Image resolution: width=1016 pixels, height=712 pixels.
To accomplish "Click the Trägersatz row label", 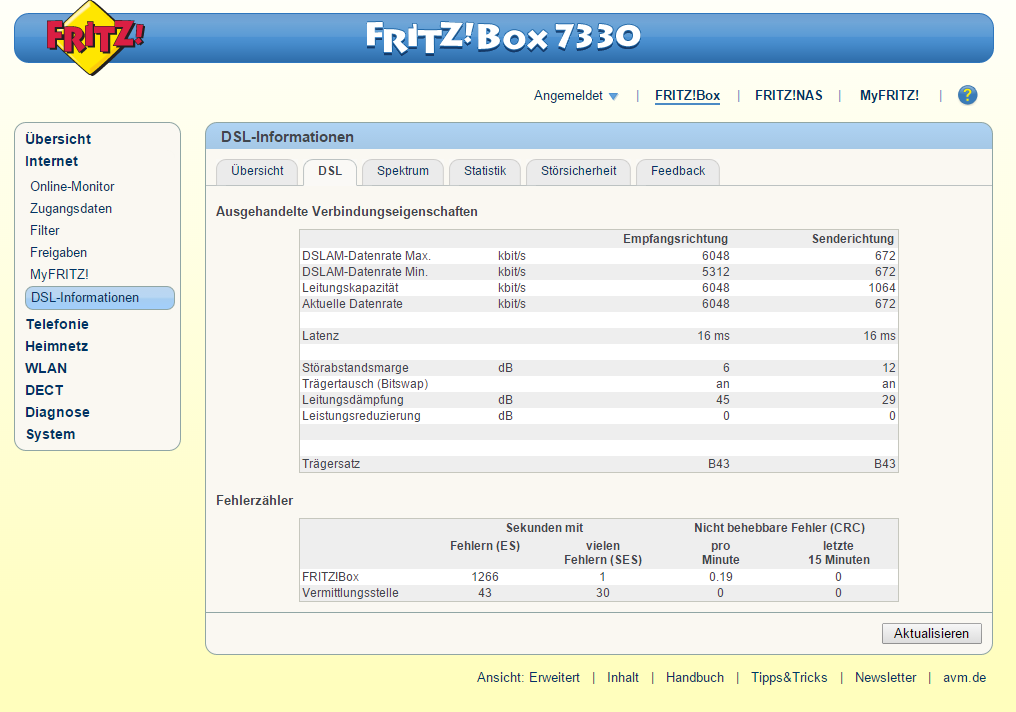I will (x=330, y=464).
